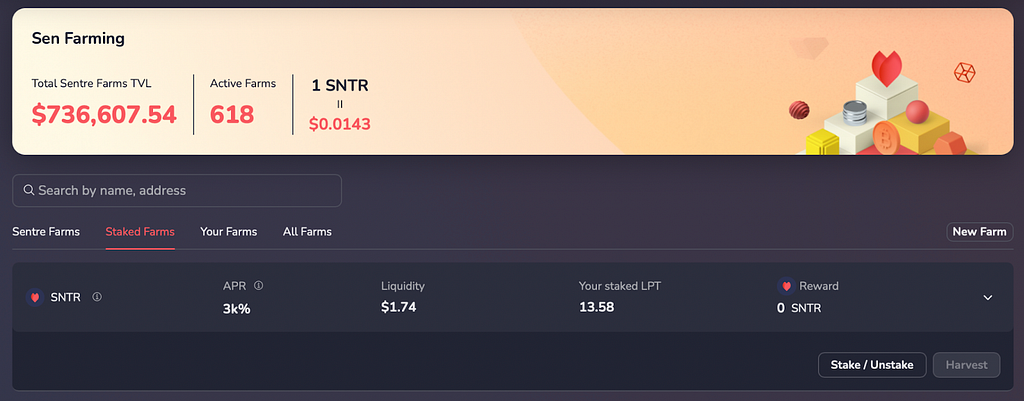Click the search magnifier icon

[x=29, y=190]
